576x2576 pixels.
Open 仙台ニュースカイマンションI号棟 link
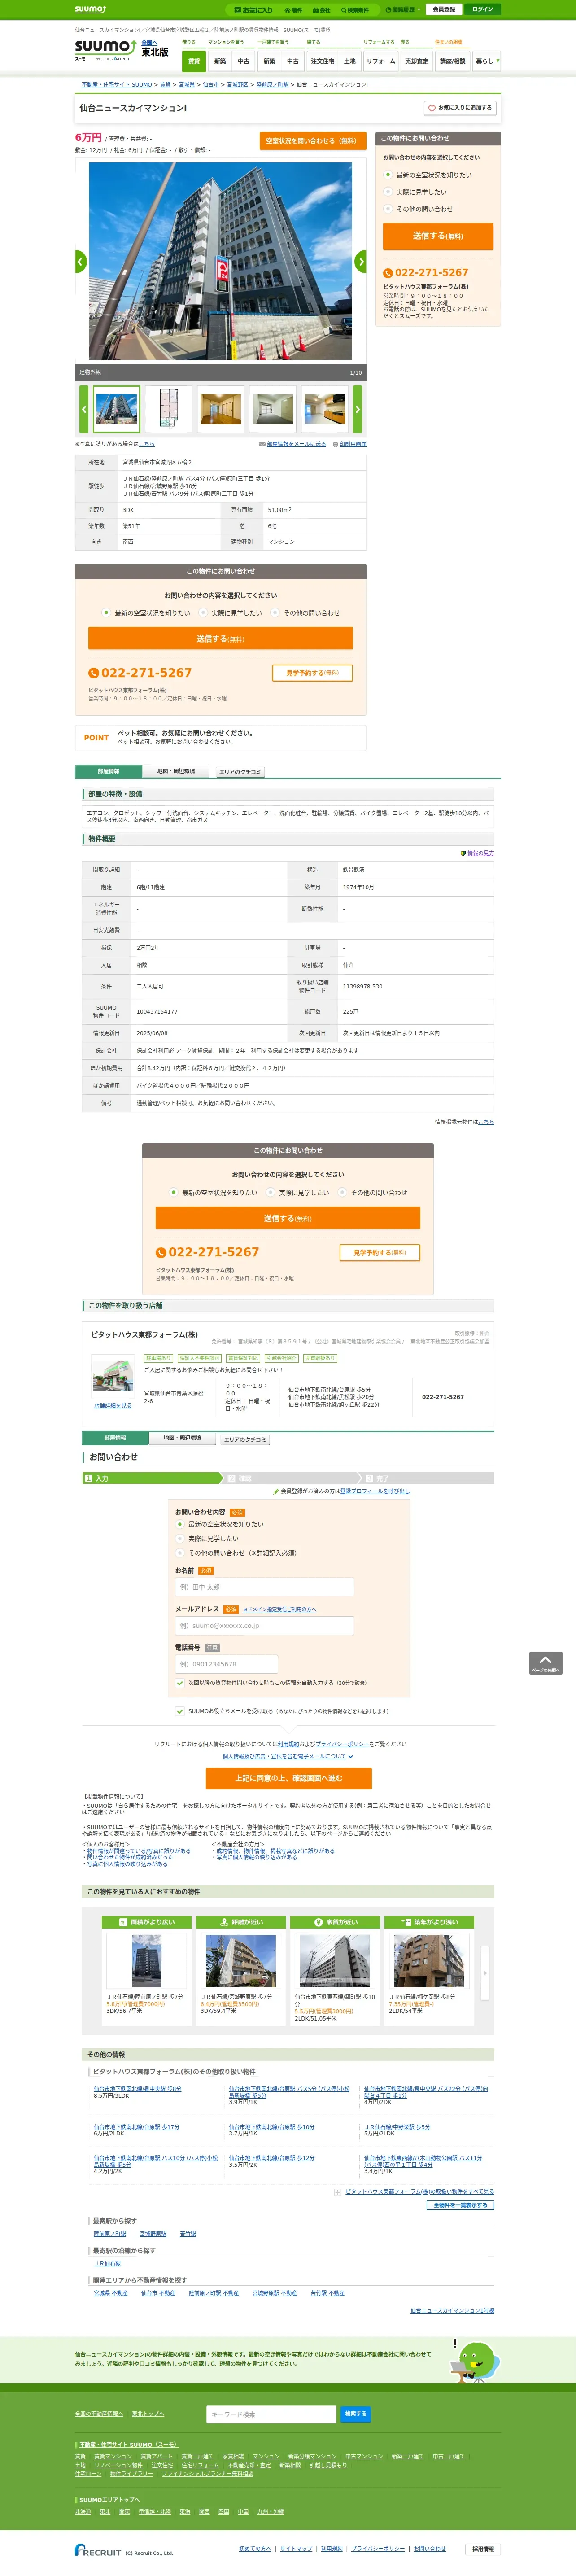tap(452, 2310)
